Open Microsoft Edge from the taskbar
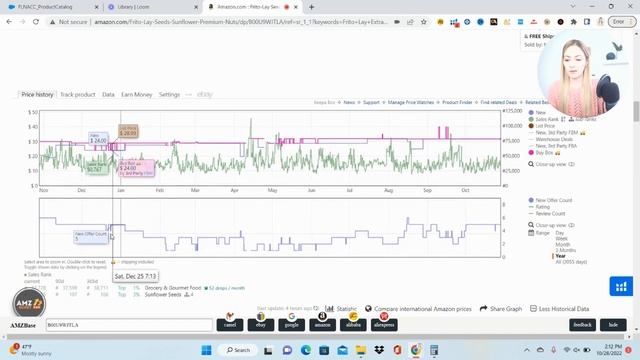640x360 pixels. pyautogui.click(x=305, y=350)
